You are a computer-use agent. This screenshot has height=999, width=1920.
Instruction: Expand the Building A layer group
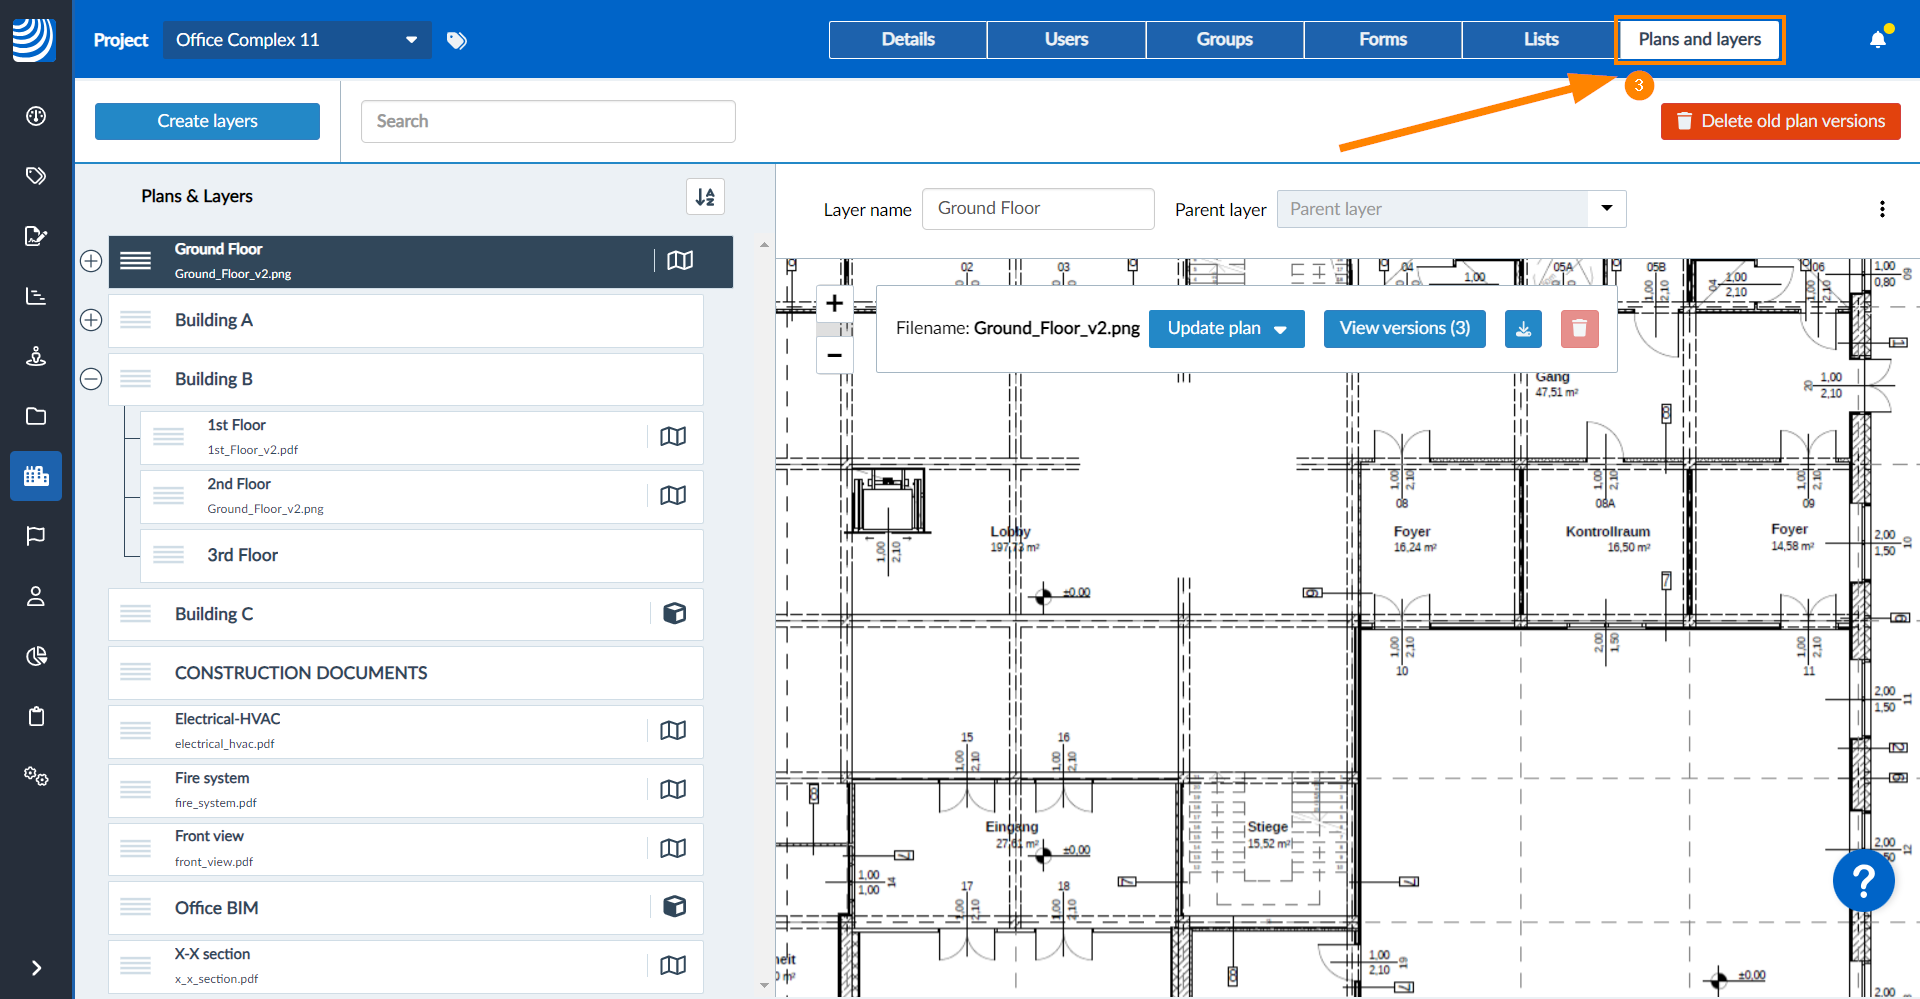(x=91, y=320)
